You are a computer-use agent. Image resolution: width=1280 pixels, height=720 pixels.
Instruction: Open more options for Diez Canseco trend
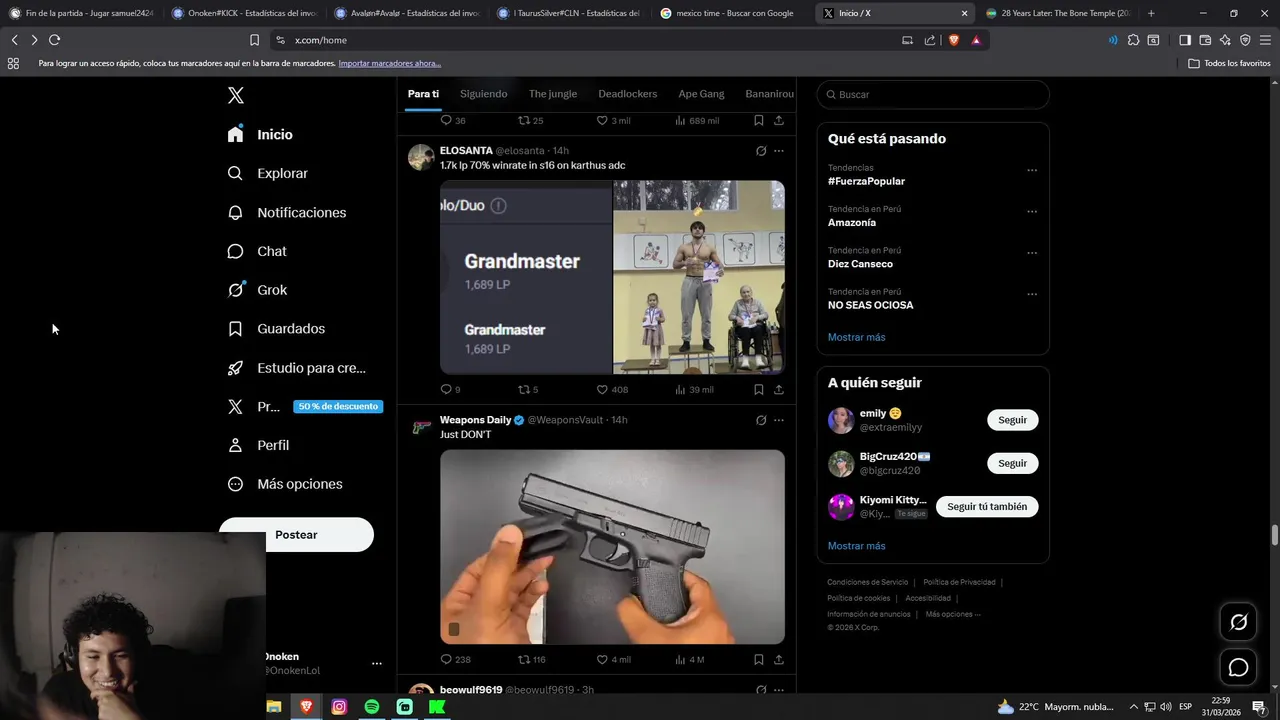point(1032,253)
